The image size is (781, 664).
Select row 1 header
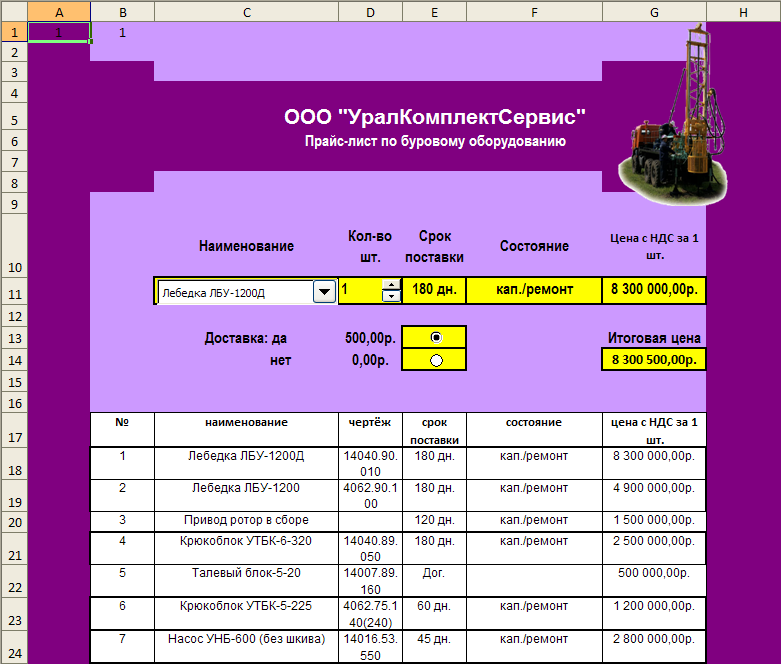(x=14, y=32)
